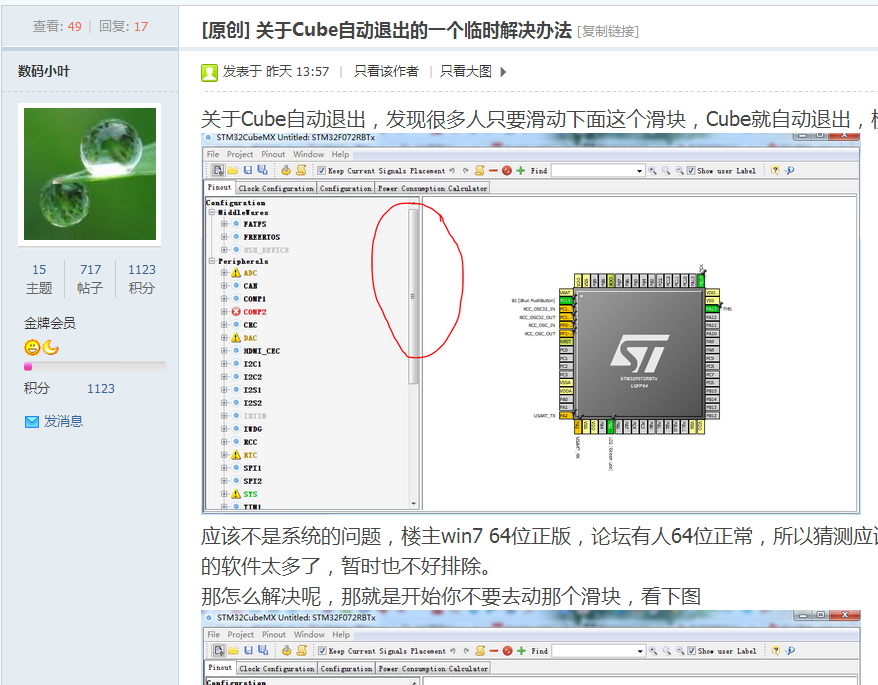
Task: Expand the HDMI_CEC peripheral node
Action: click(x=224, y=351)
